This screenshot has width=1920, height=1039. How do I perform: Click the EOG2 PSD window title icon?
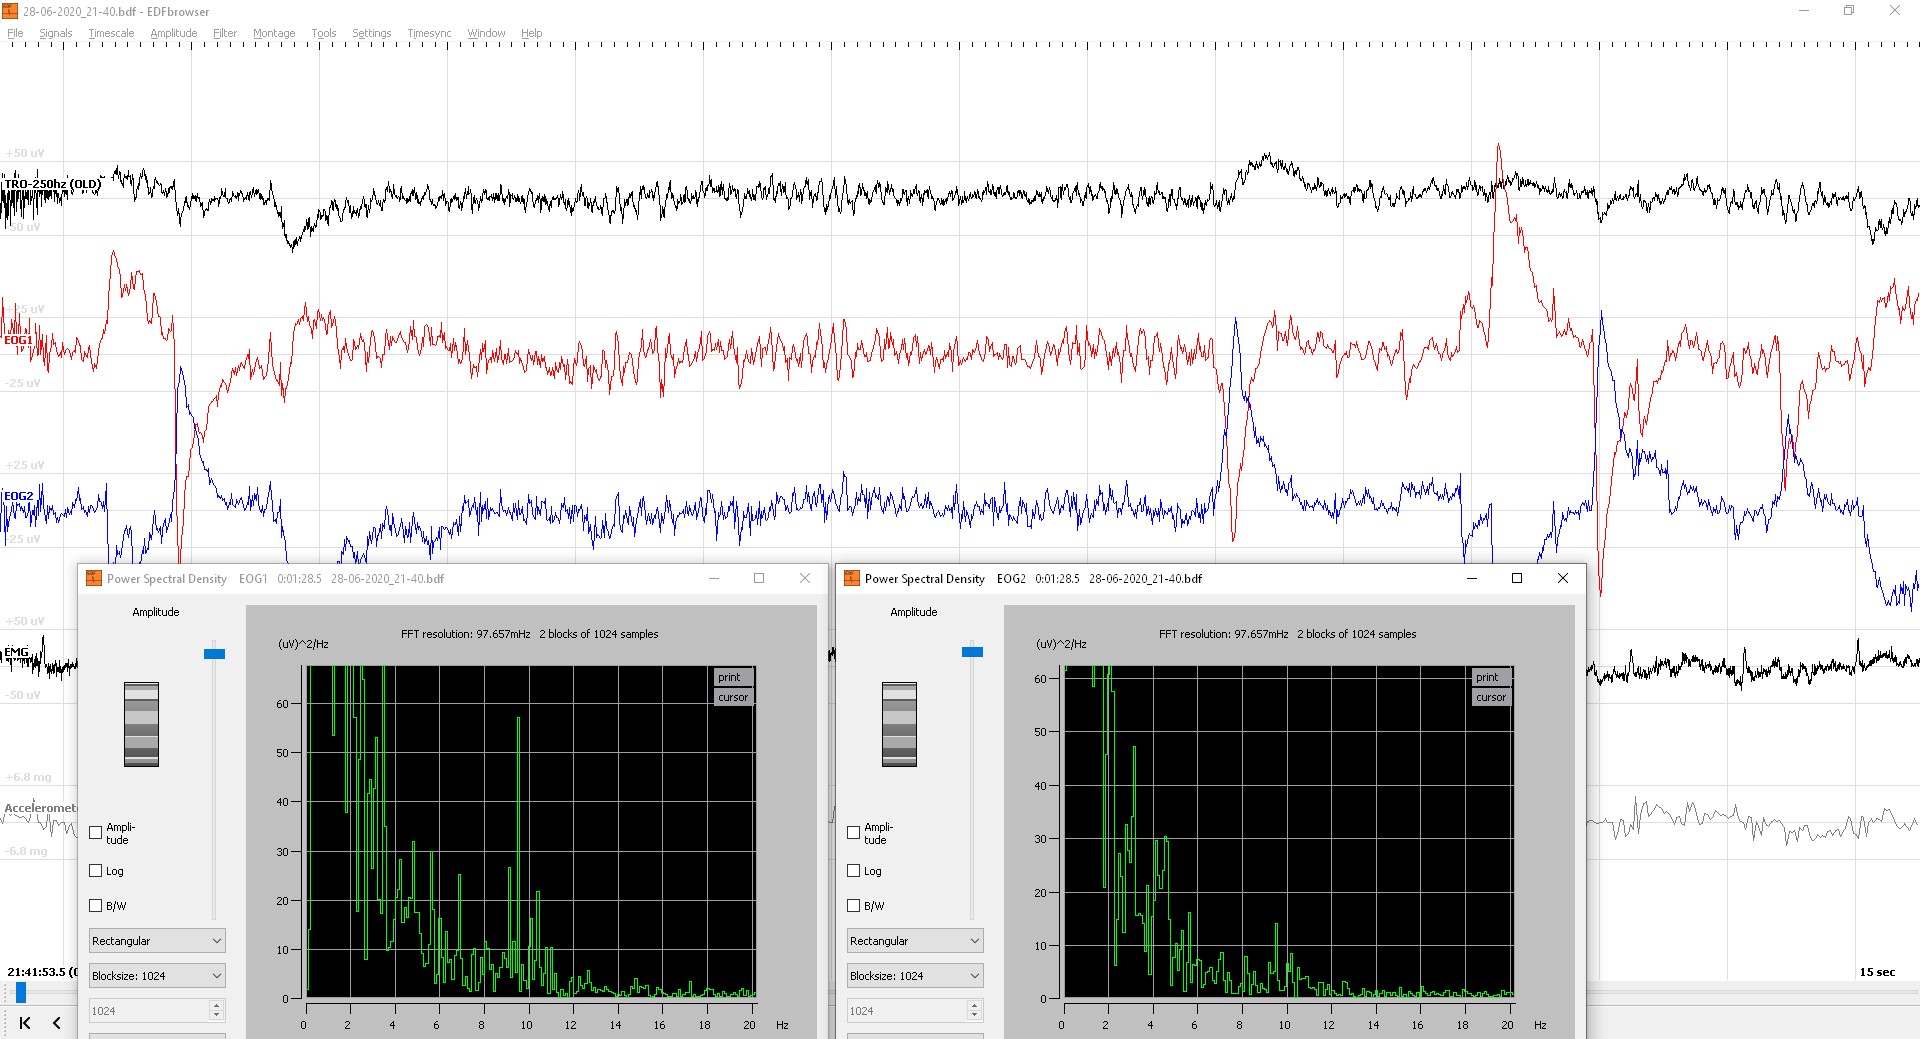(x=852, y=578)
